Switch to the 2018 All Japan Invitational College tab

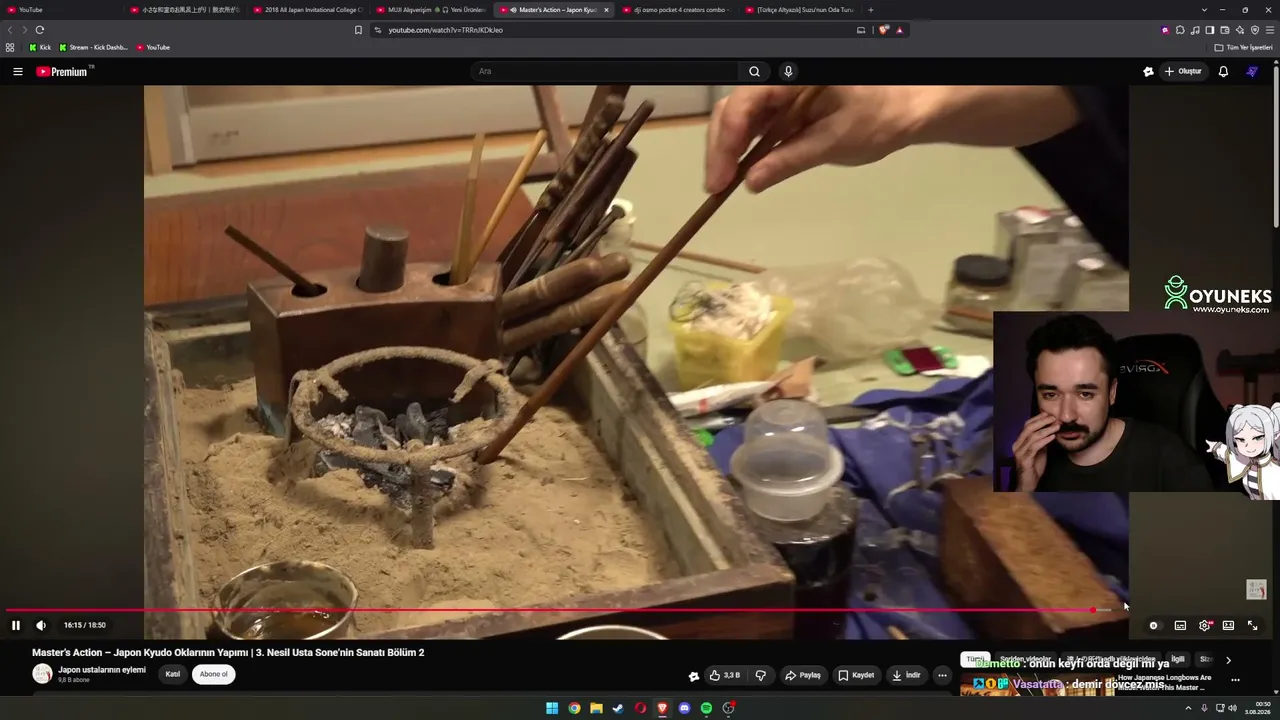[307, 10]
